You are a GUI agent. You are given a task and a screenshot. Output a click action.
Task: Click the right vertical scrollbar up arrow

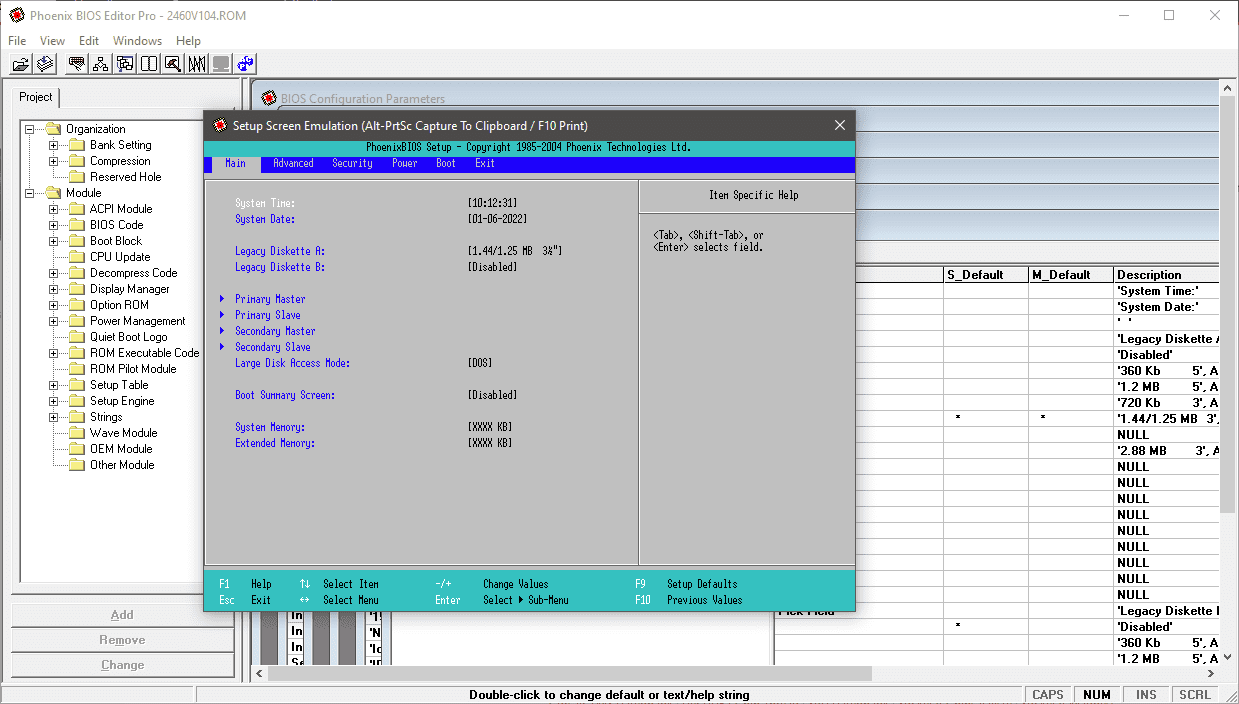(1230, 88)
